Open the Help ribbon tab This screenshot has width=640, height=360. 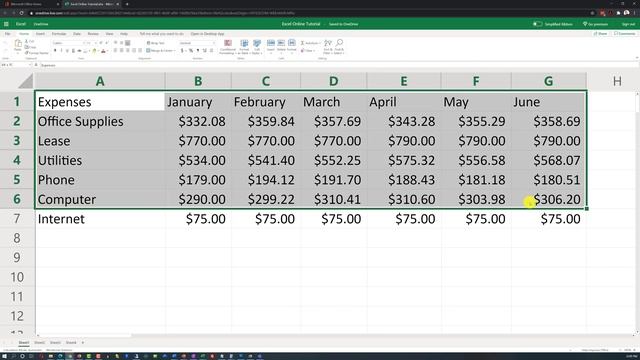click(124, 34)
